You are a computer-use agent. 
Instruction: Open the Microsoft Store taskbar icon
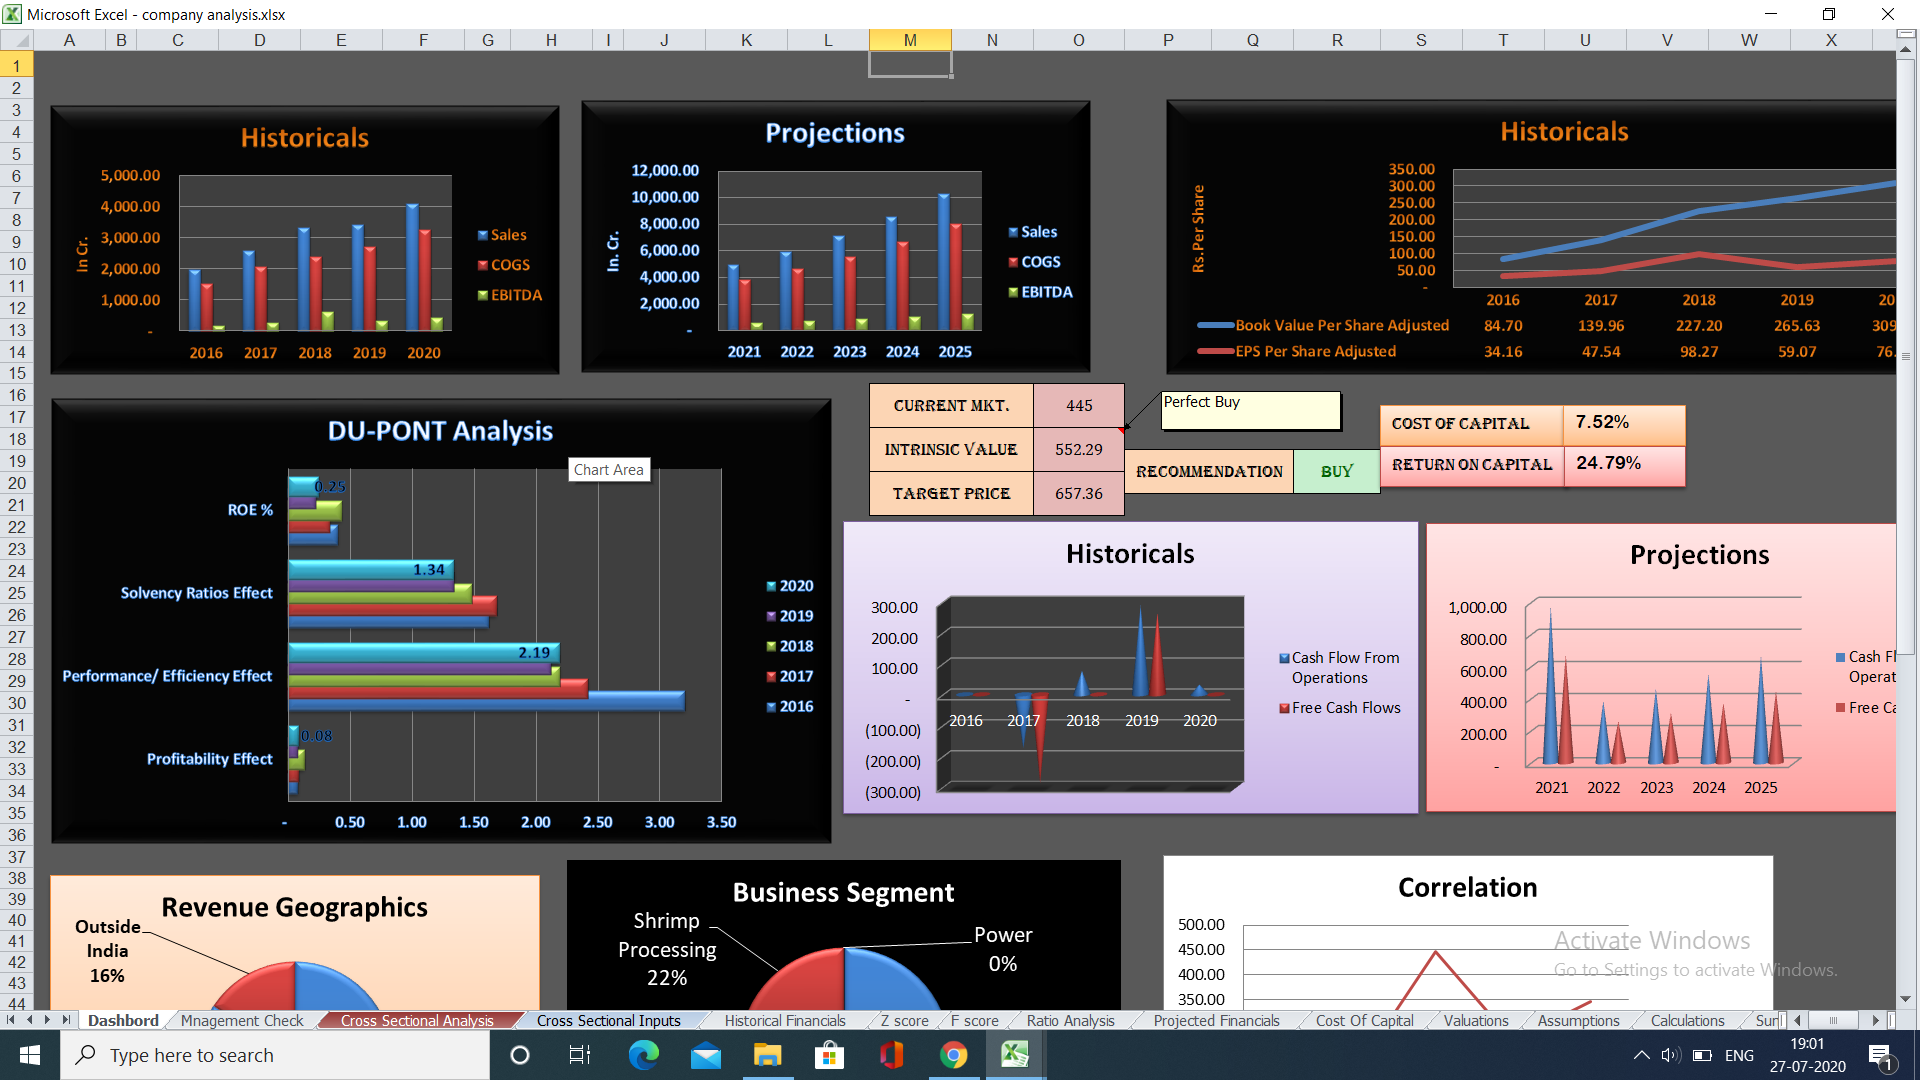829,1055
